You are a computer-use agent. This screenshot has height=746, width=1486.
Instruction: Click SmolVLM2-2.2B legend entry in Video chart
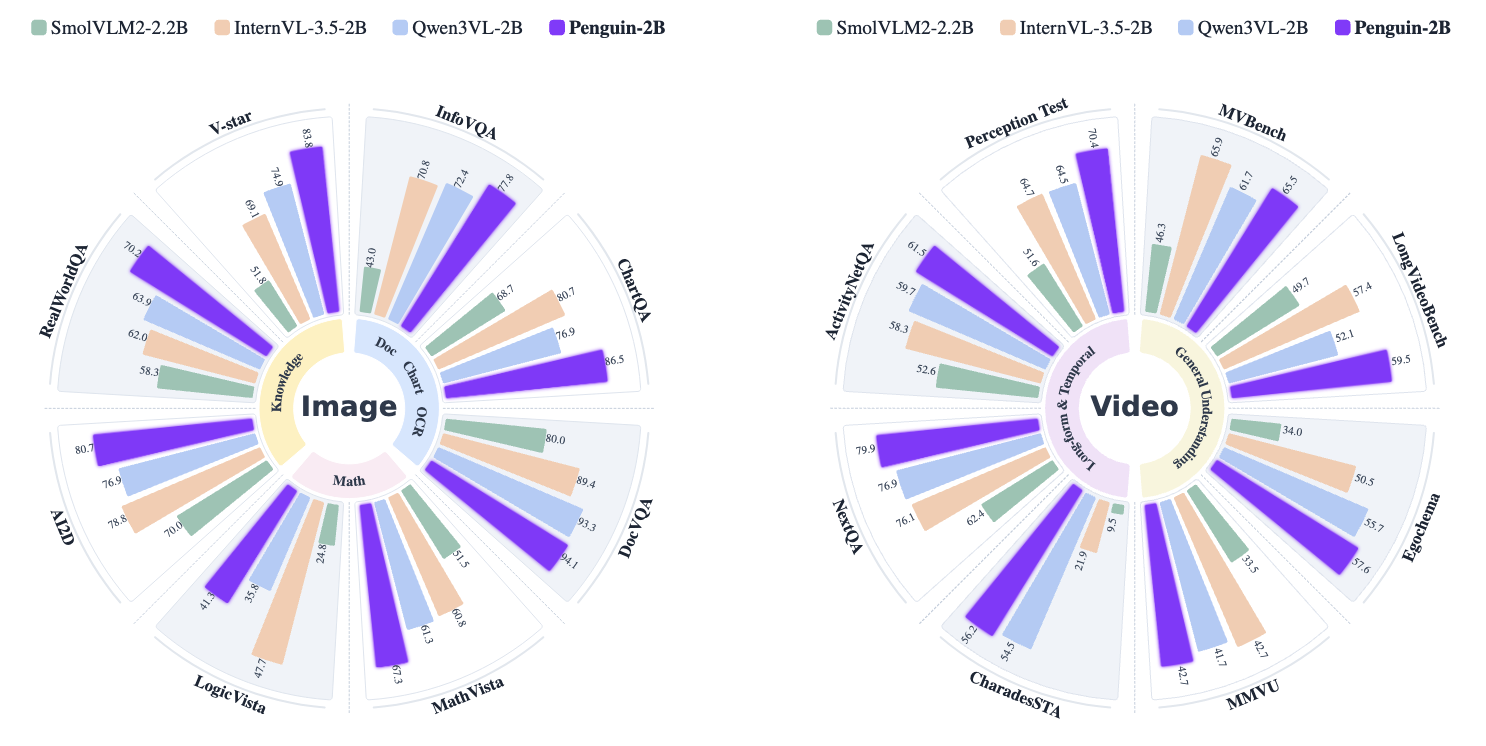click(895, 28)
